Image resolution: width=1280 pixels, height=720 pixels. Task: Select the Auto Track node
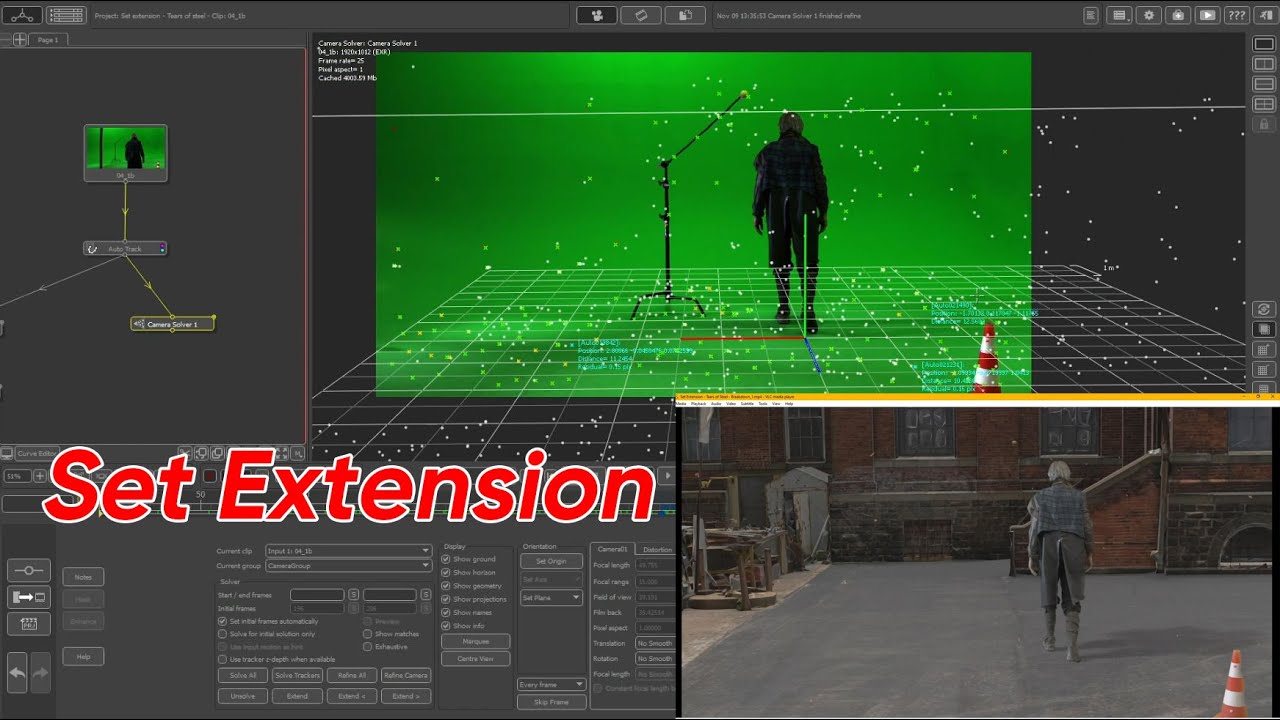[x=125, y=248]
